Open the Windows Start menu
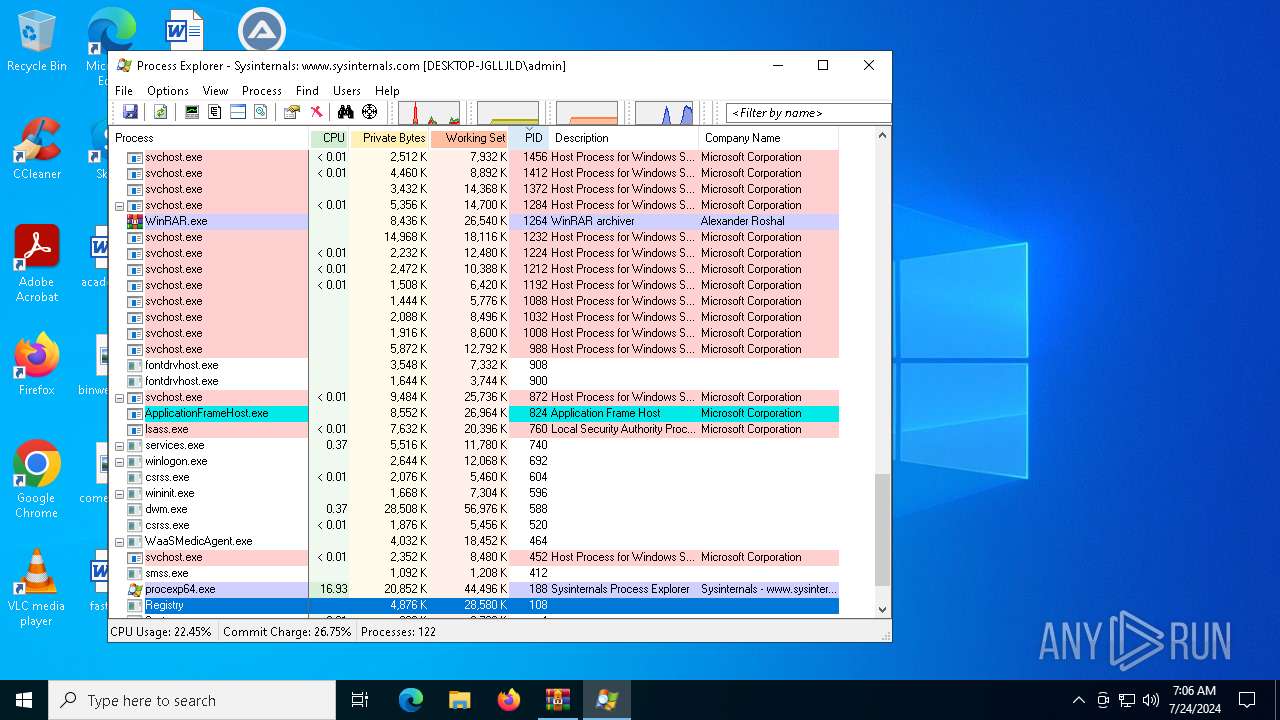1280x720 pixels. tap(24, 700)
